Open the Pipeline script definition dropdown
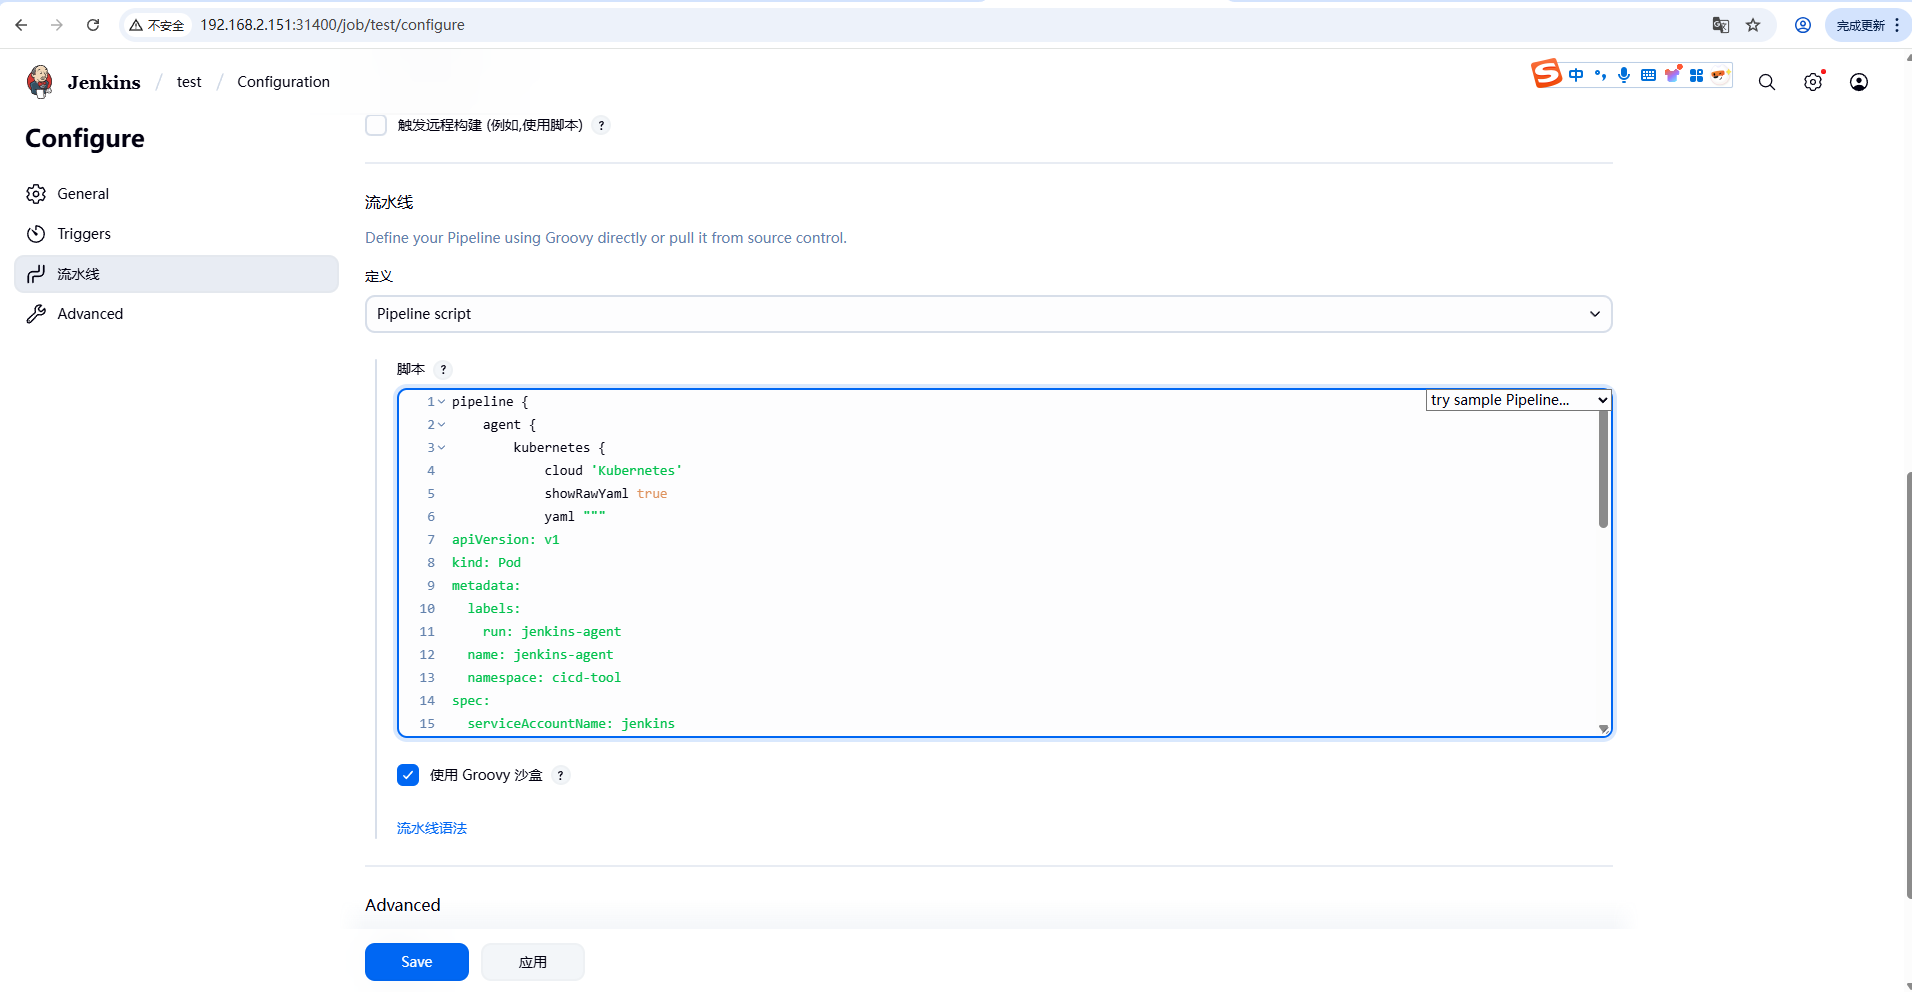The image size is (1912, 992). (988, 314)
